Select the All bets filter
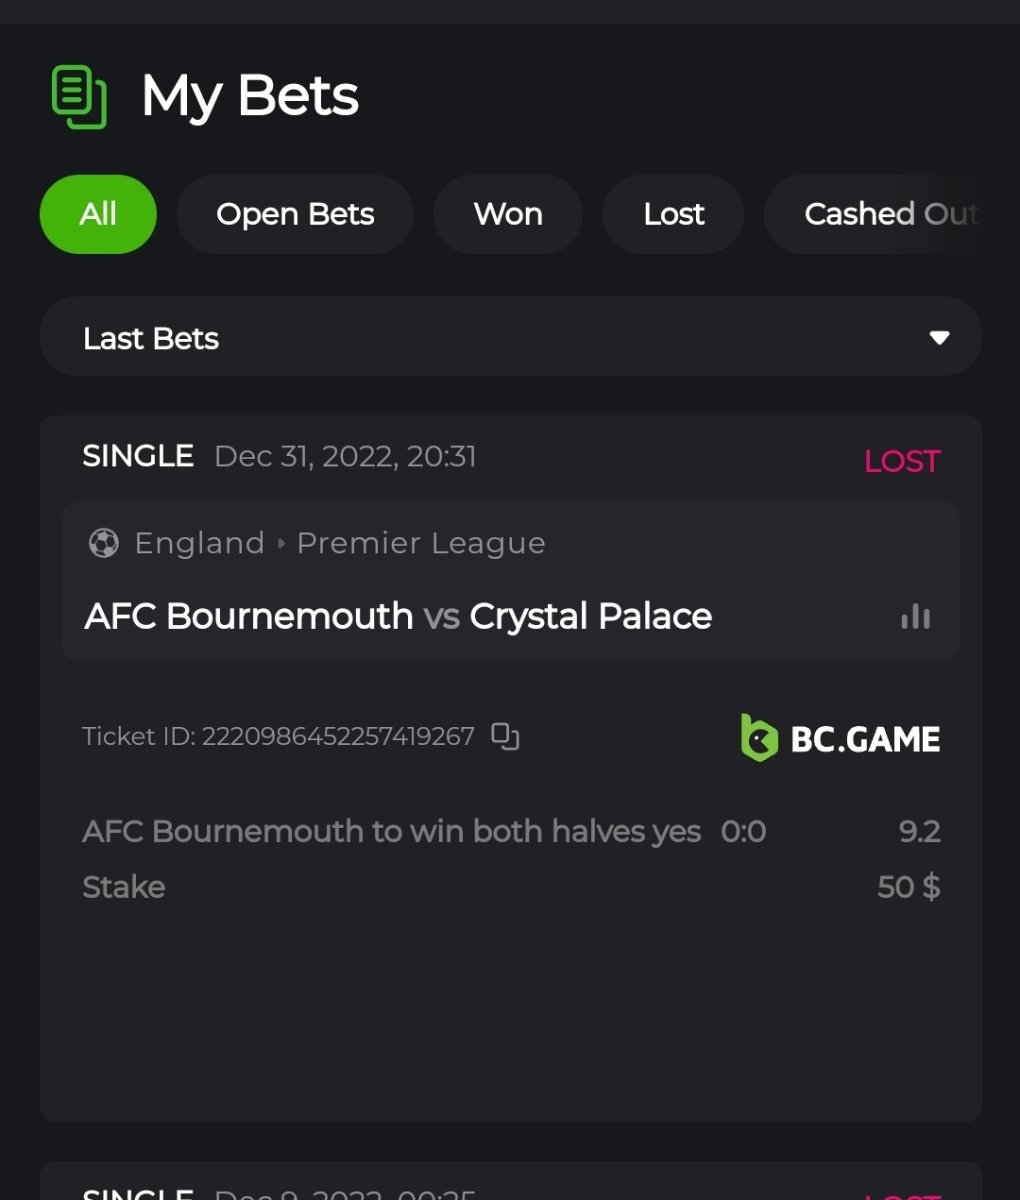 (x=98, y=214)
